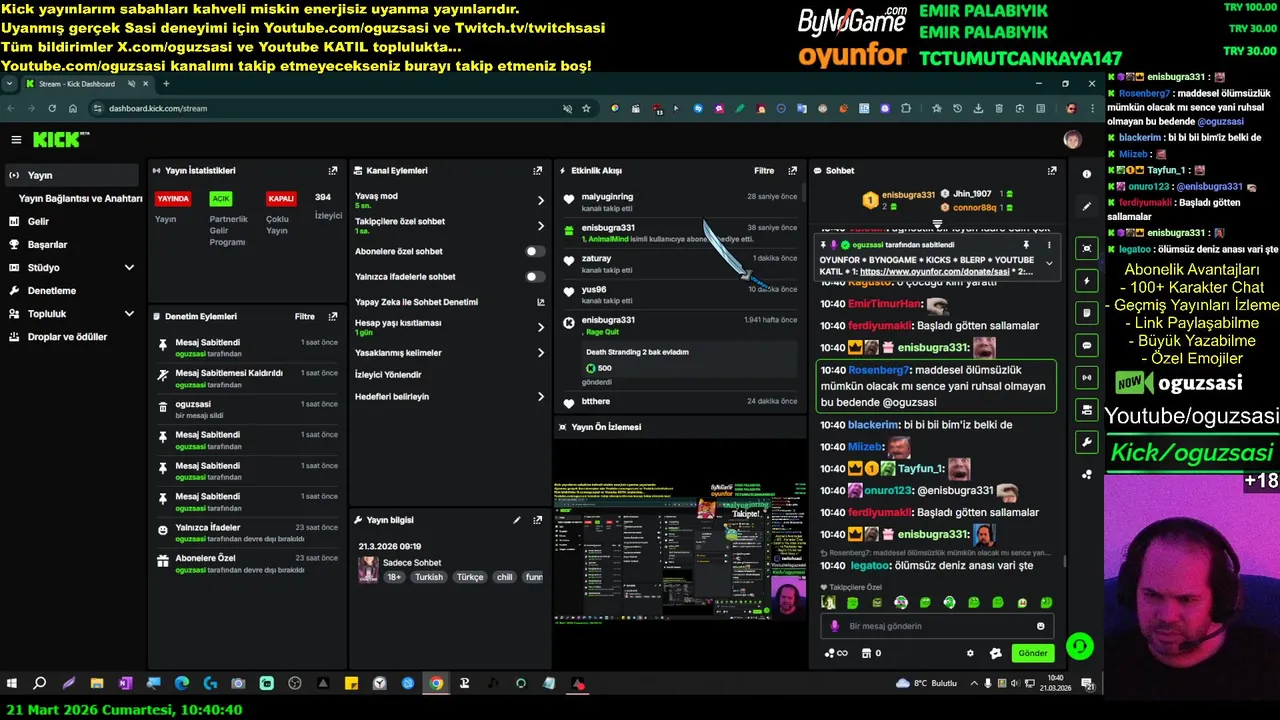Click the chat bubble icon in right toolbar
The image size is (1280, 720).
pyautogui.click(x=1087, y=345)
